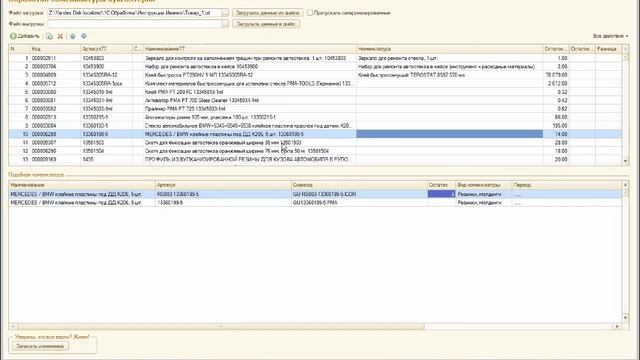This screenshot has height=360, width=640.
Task: Click horizontal scrollbar left arrow
Action: 13,327
